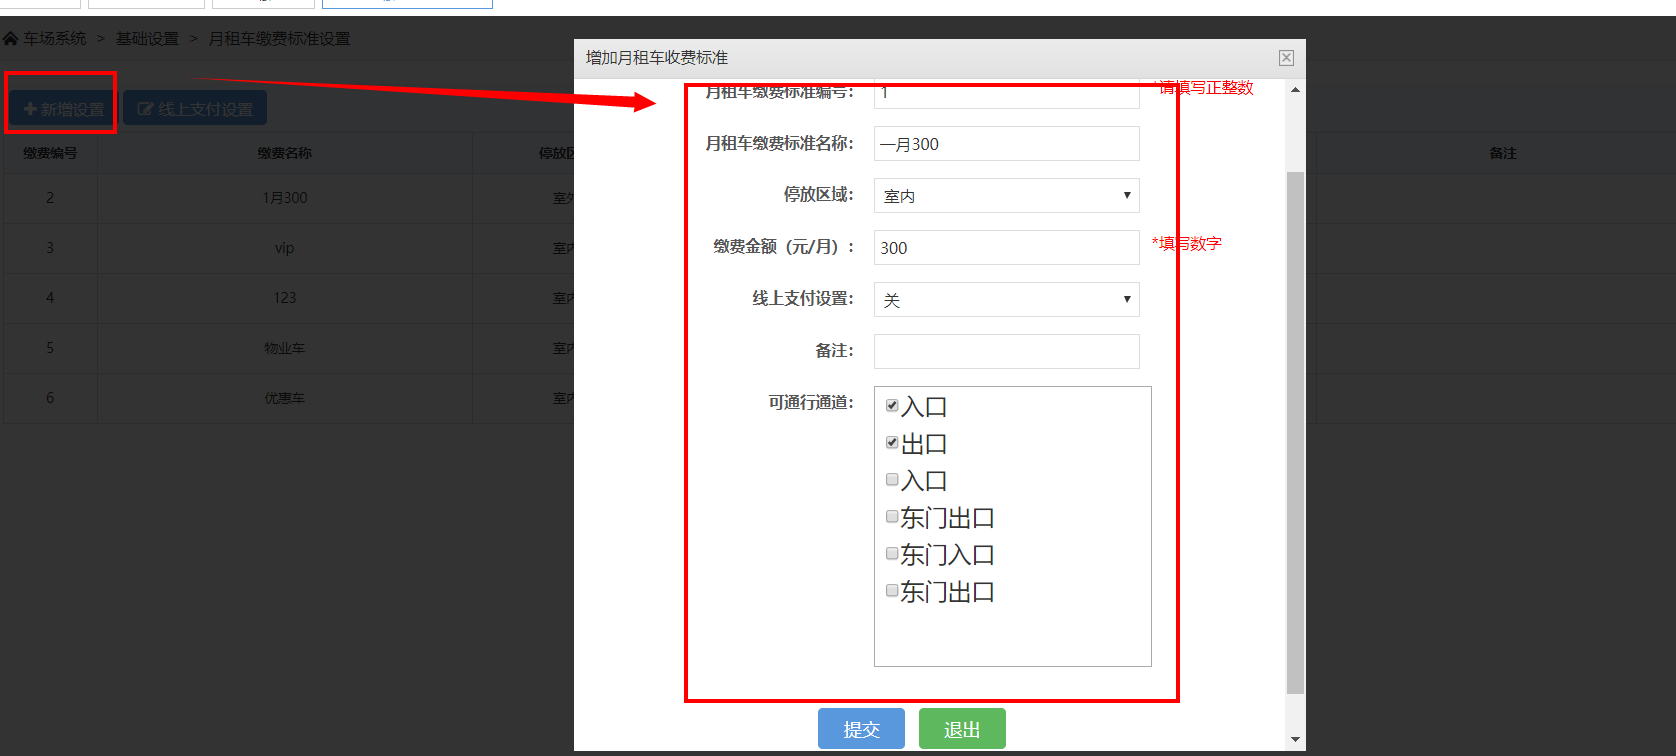Click 缴费编号 cell with value 2

click(50, 198)
